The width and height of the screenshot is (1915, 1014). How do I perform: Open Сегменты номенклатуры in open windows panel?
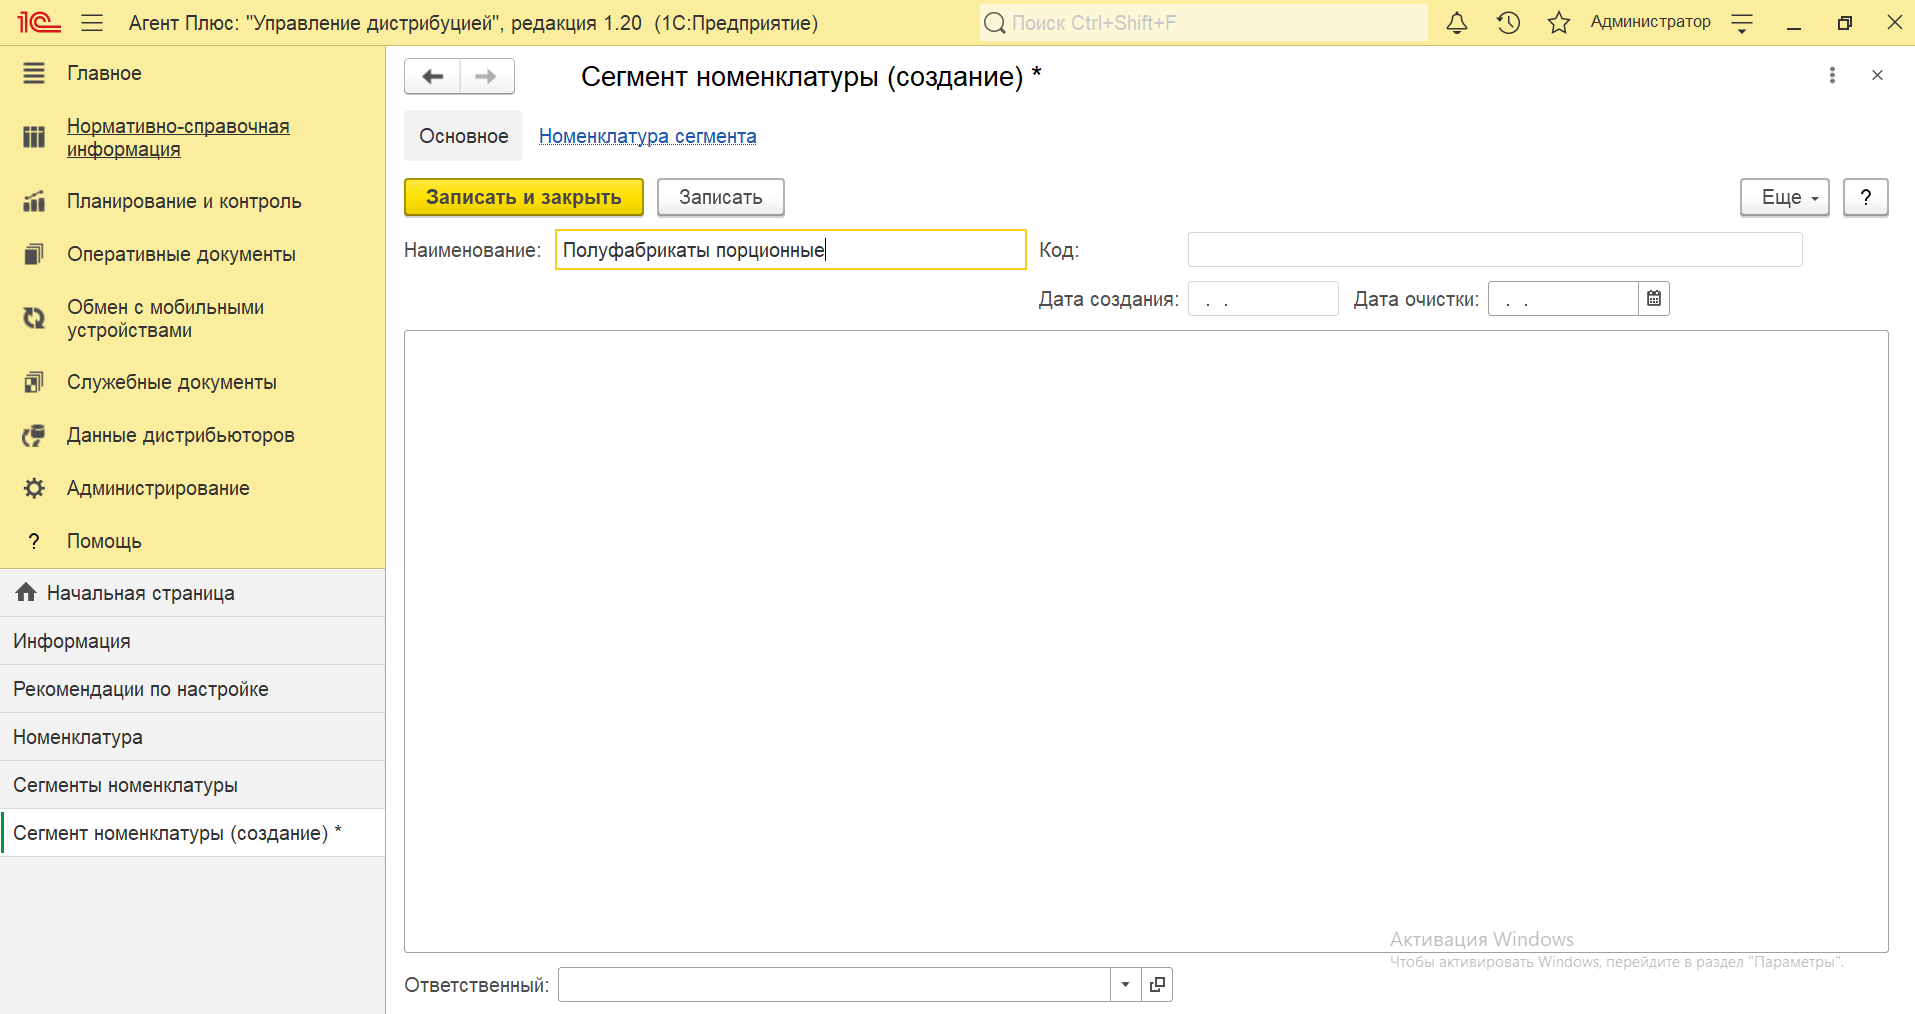[x=125, y=785]
